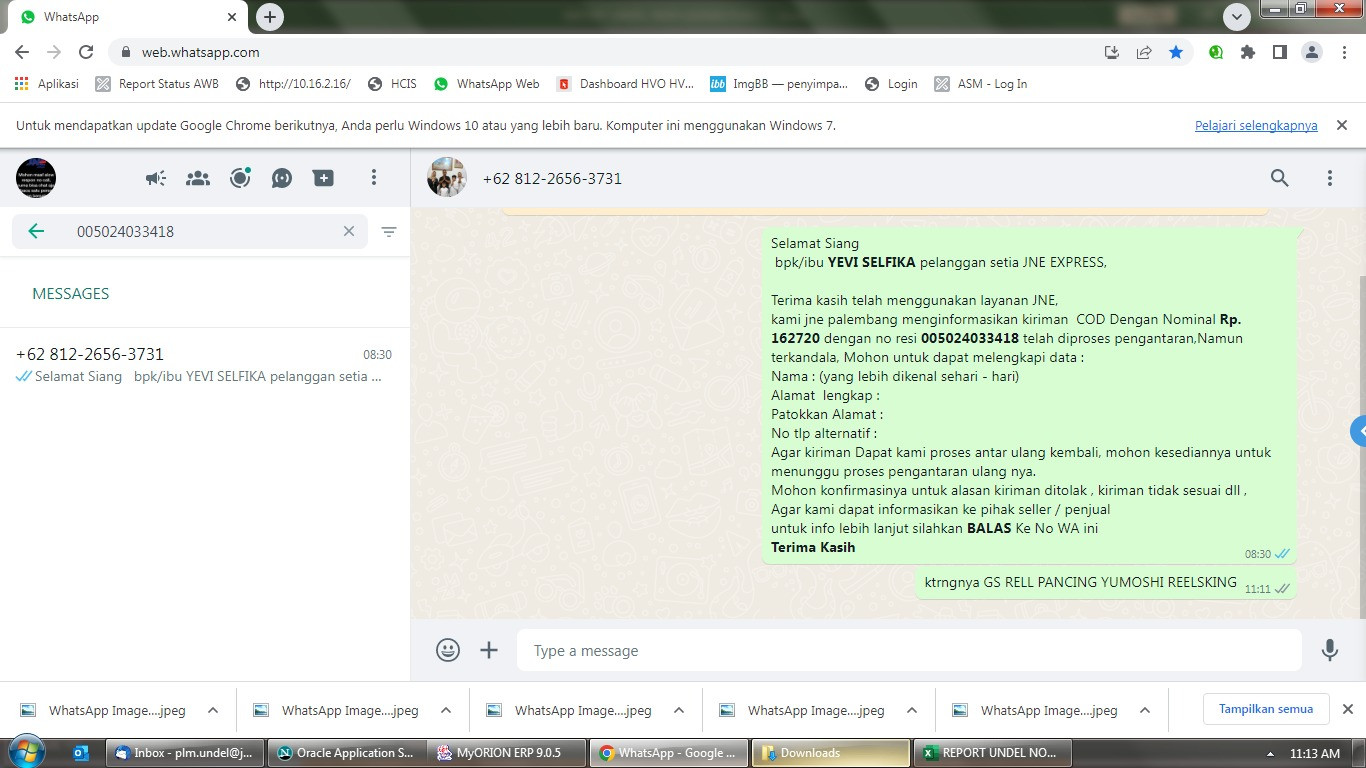Start a new chat
Image resolution: width=1366 pixels, height=768 pixels.
(323, 178)
